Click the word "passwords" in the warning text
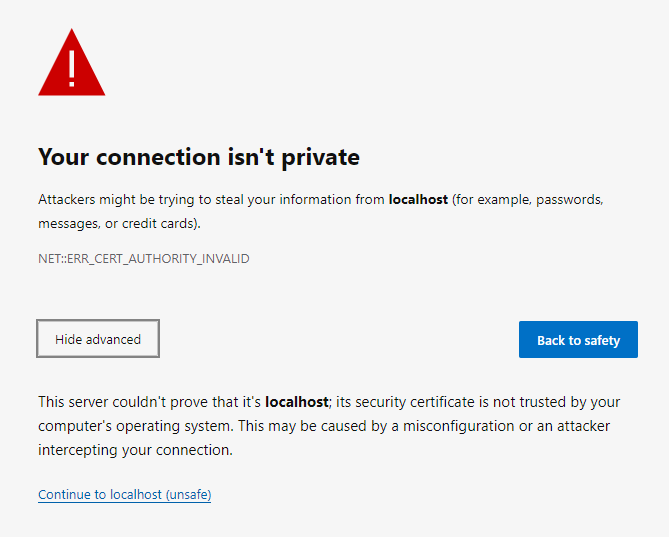The width and height of the screenshot is (669, 537). [x=570, y=200]
